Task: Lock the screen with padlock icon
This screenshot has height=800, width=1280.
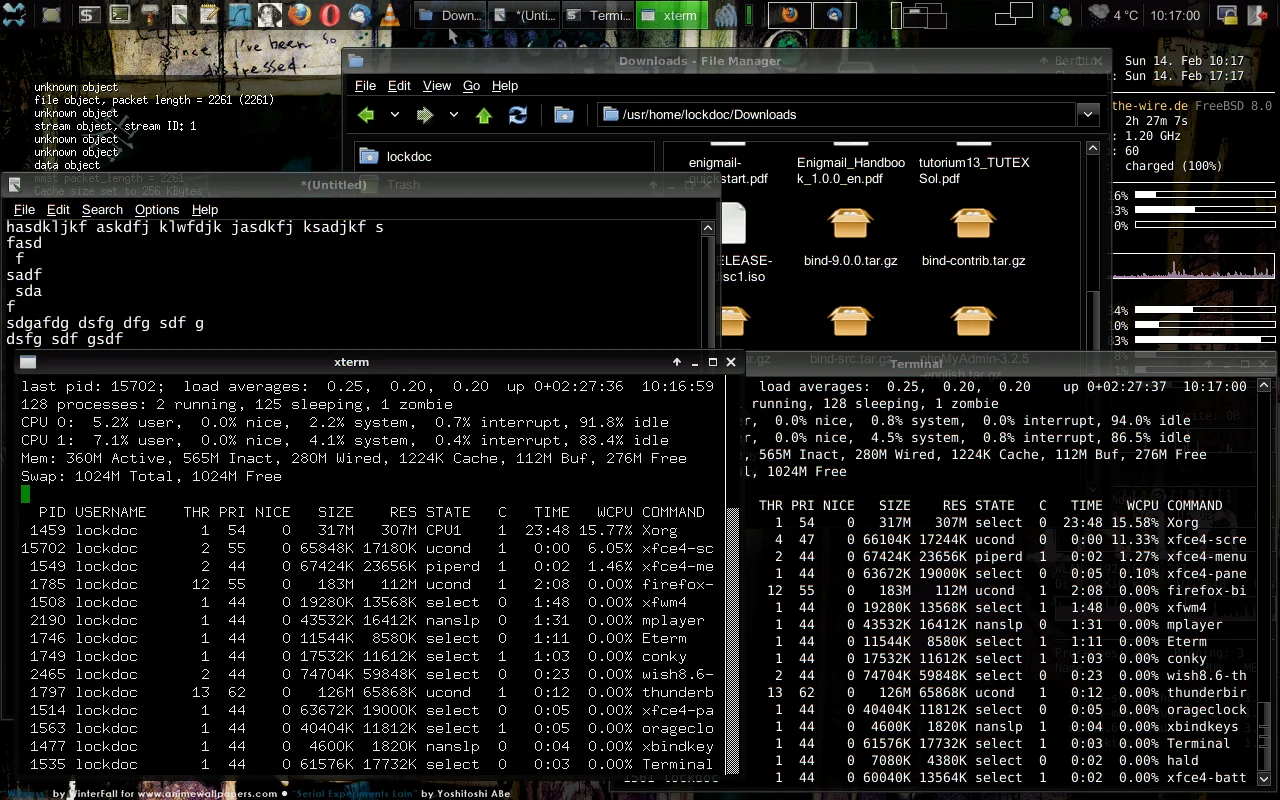Action: tap(1227, 15)
